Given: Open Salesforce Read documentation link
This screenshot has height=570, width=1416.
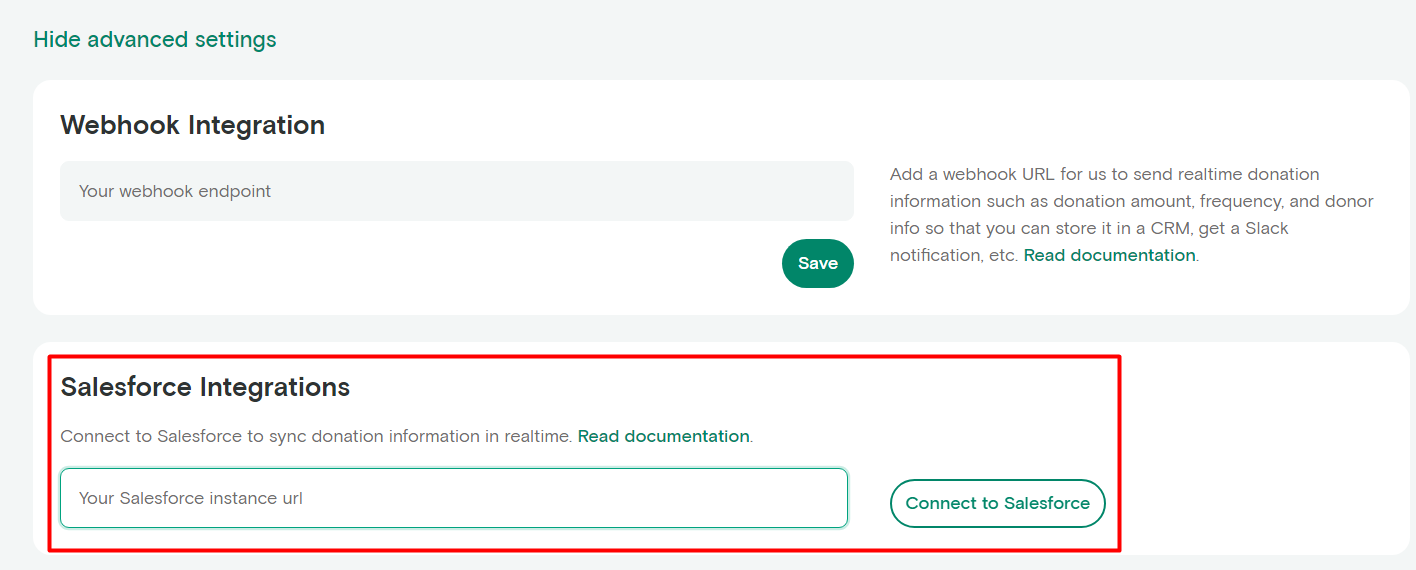Looking at the screenshot, I should point(664,437).
